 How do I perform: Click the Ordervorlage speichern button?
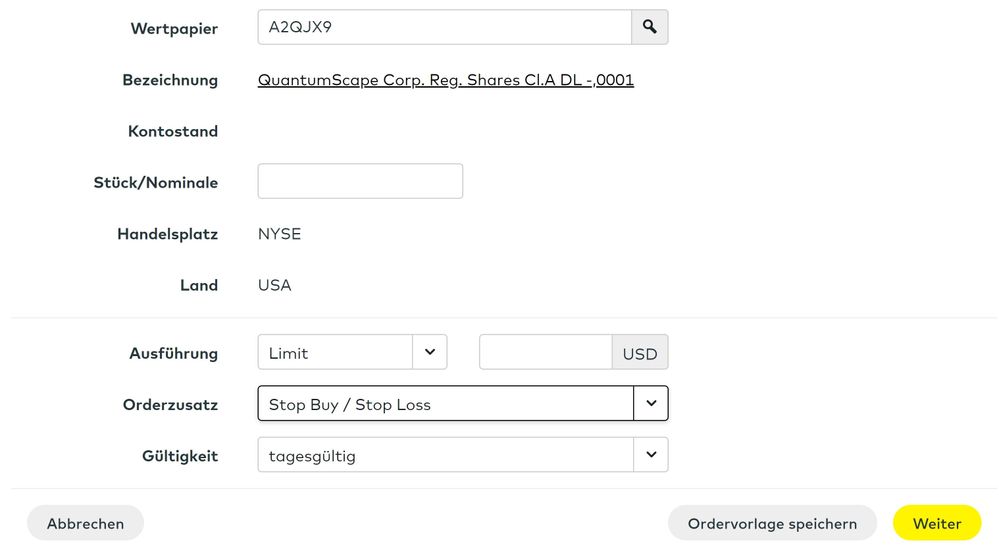click(772, 523)
